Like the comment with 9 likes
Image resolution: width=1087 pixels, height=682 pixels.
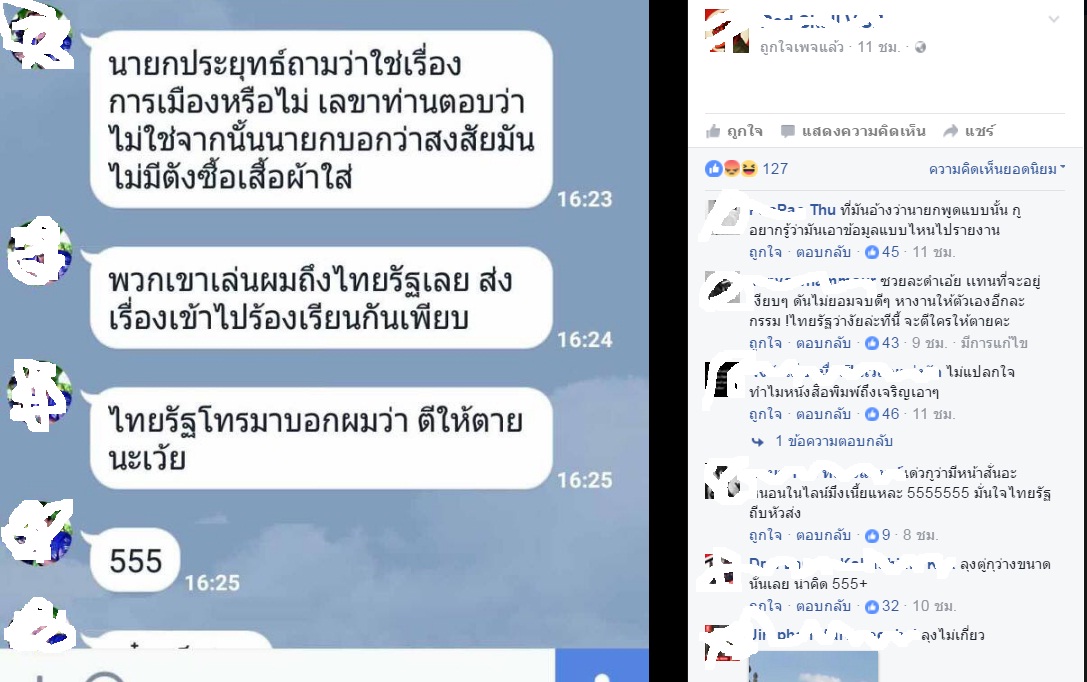tap(765, 535)
